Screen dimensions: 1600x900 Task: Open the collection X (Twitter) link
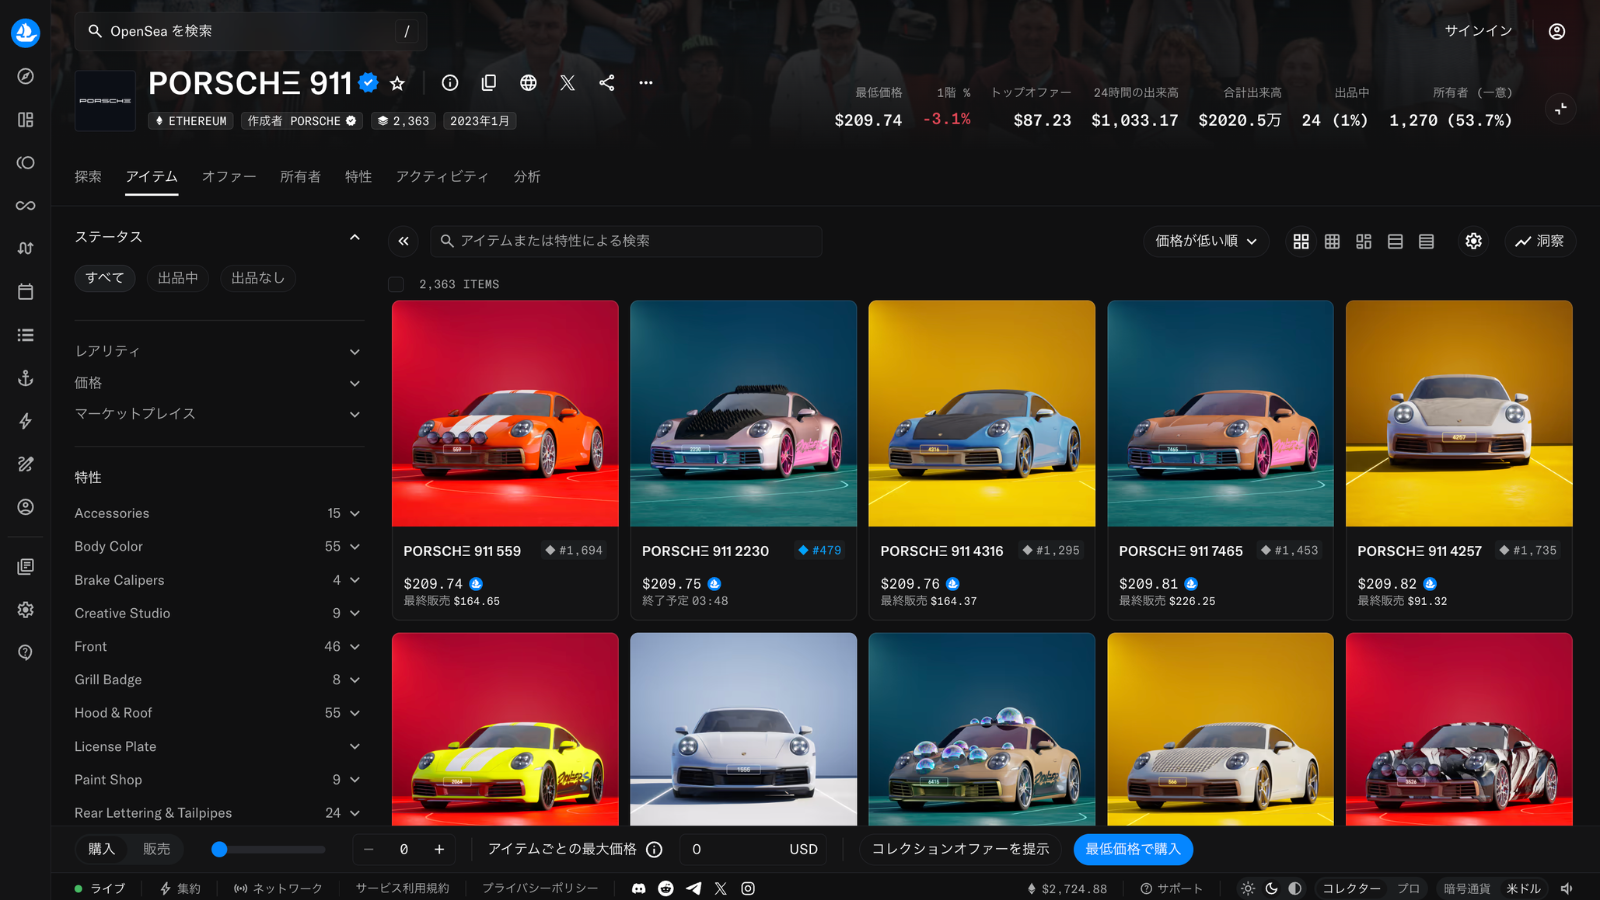(x=567, y=83)
